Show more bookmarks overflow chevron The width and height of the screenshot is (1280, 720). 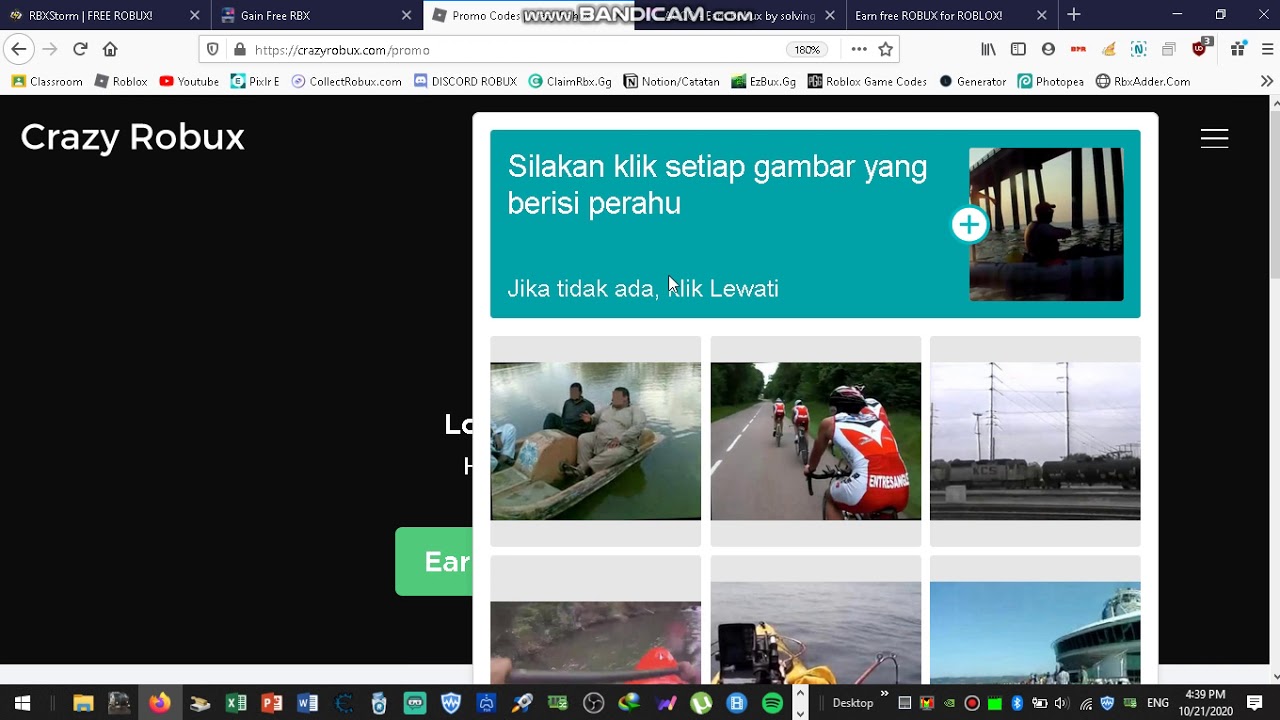(1266, 81)
